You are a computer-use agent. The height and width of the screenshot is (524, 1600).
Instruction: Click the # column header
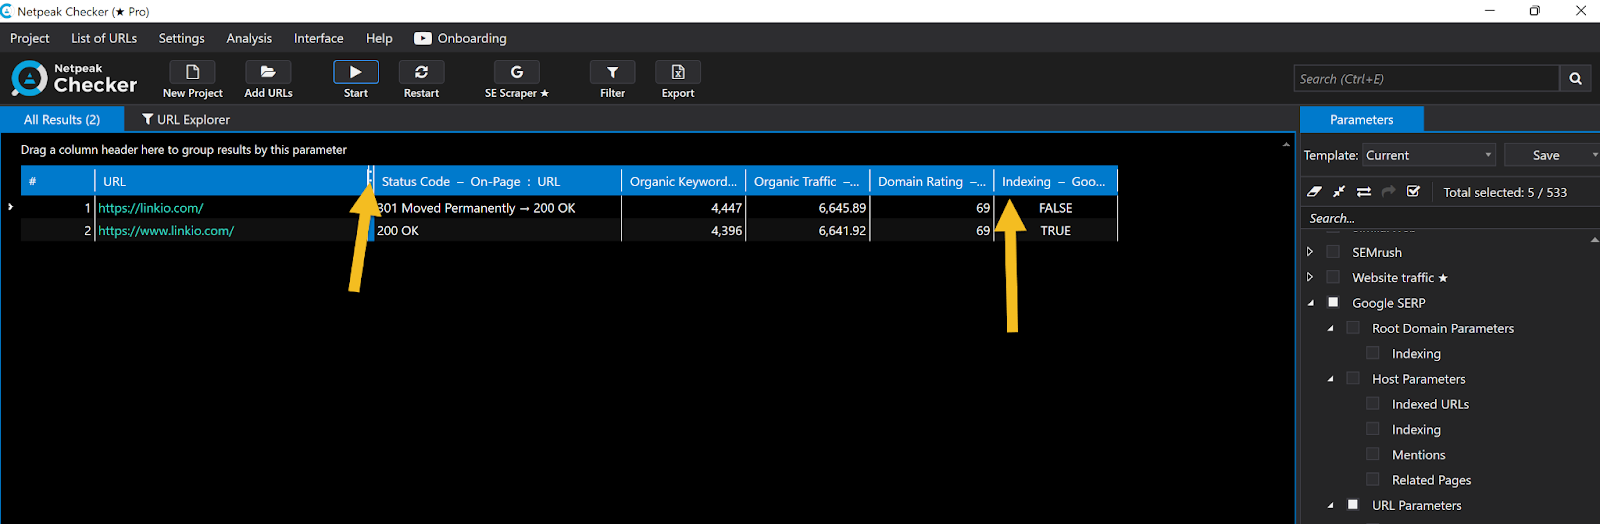(58, 181)
